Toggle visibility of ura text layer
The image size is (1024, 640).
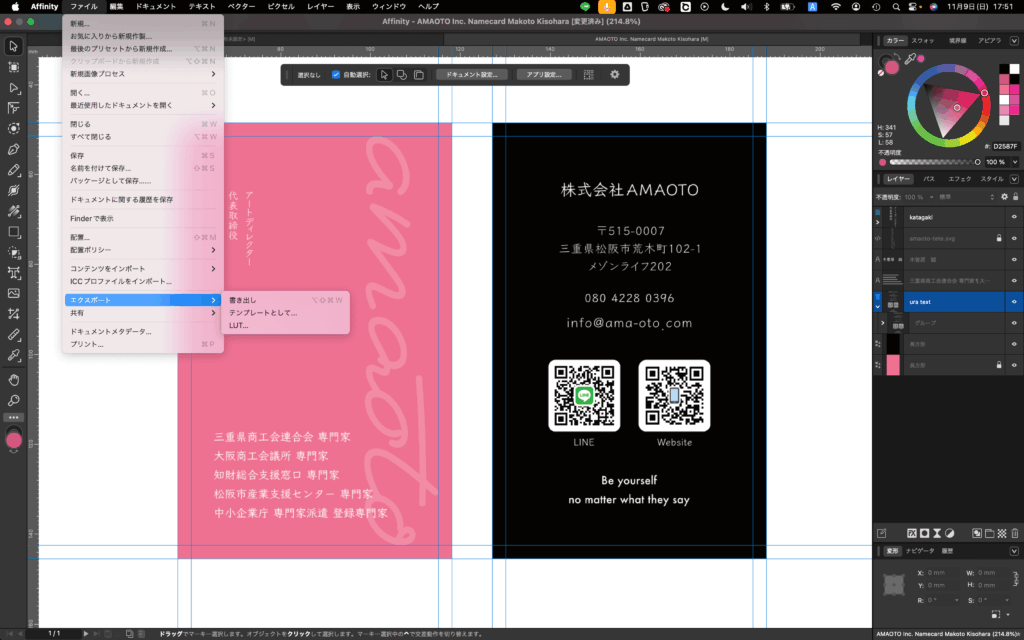(x=1014, y=301)
